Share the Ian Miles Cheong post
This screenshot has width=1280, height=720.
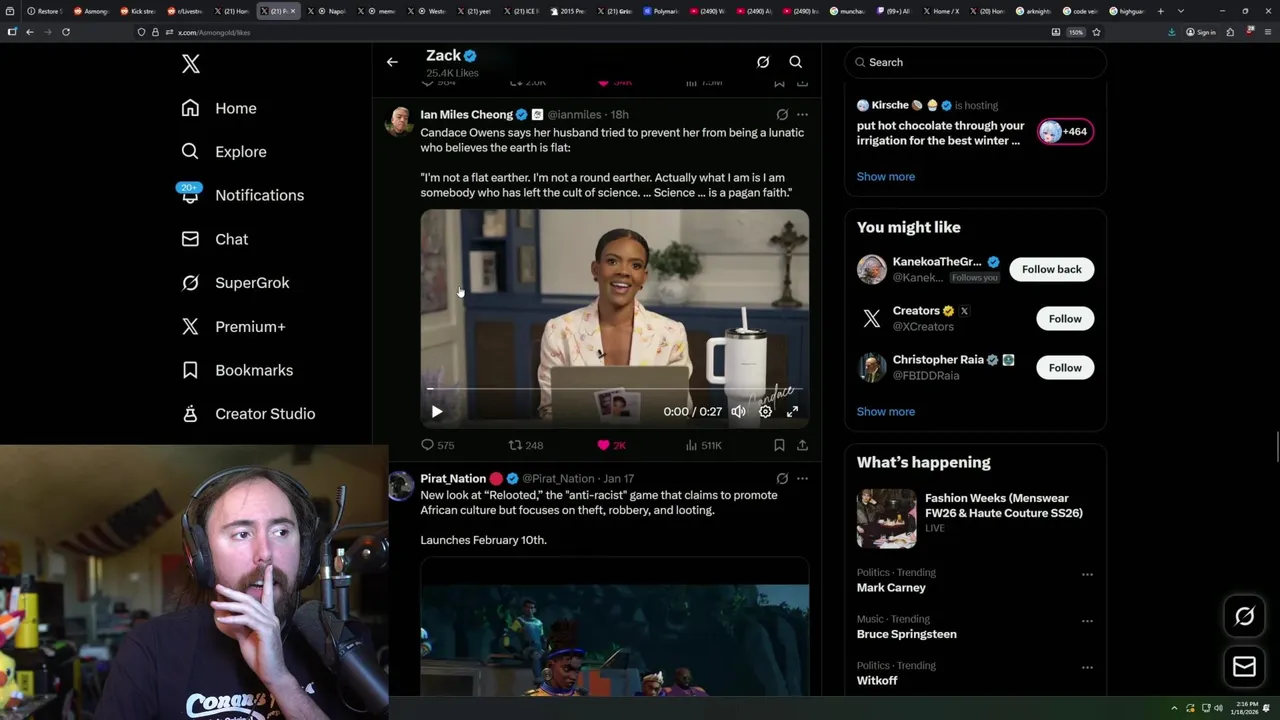coord(802,445)
